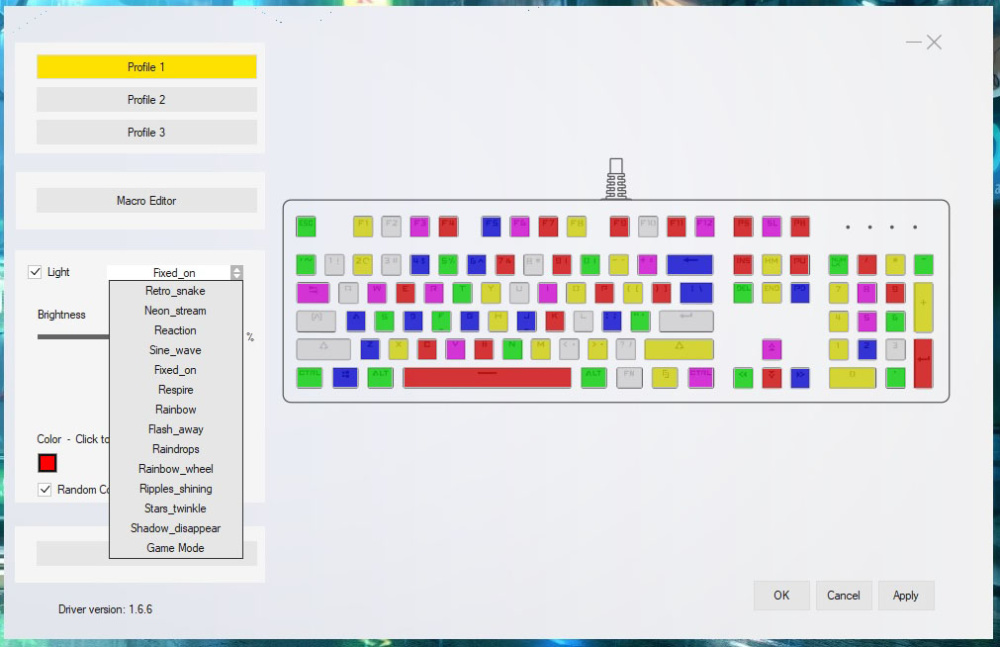Select the green Num Lock key
1000x647 pixels.
point(839,264)
